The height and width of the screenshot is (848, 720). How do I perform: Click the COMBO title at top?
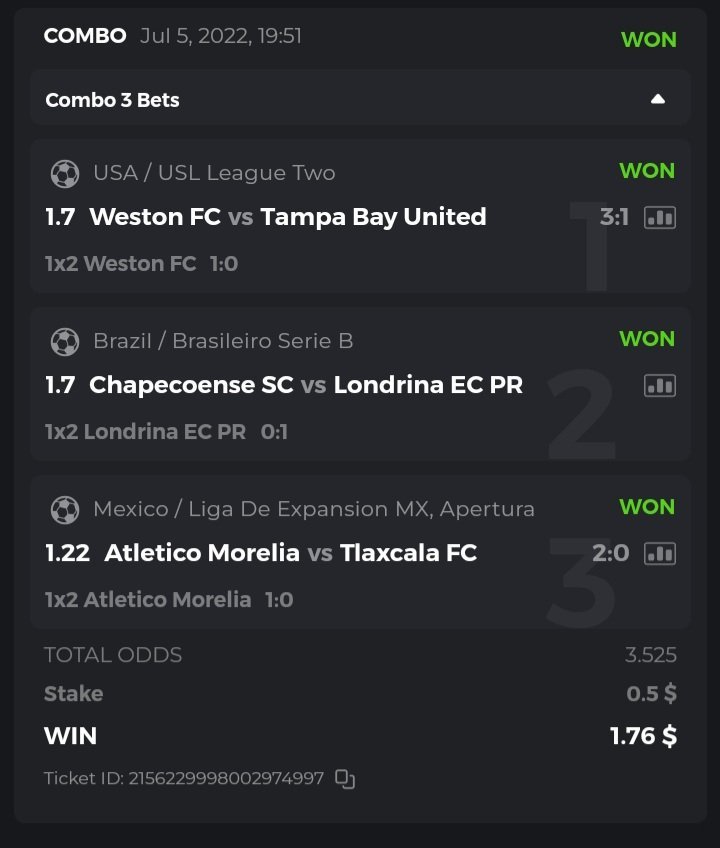pos(85,36)
